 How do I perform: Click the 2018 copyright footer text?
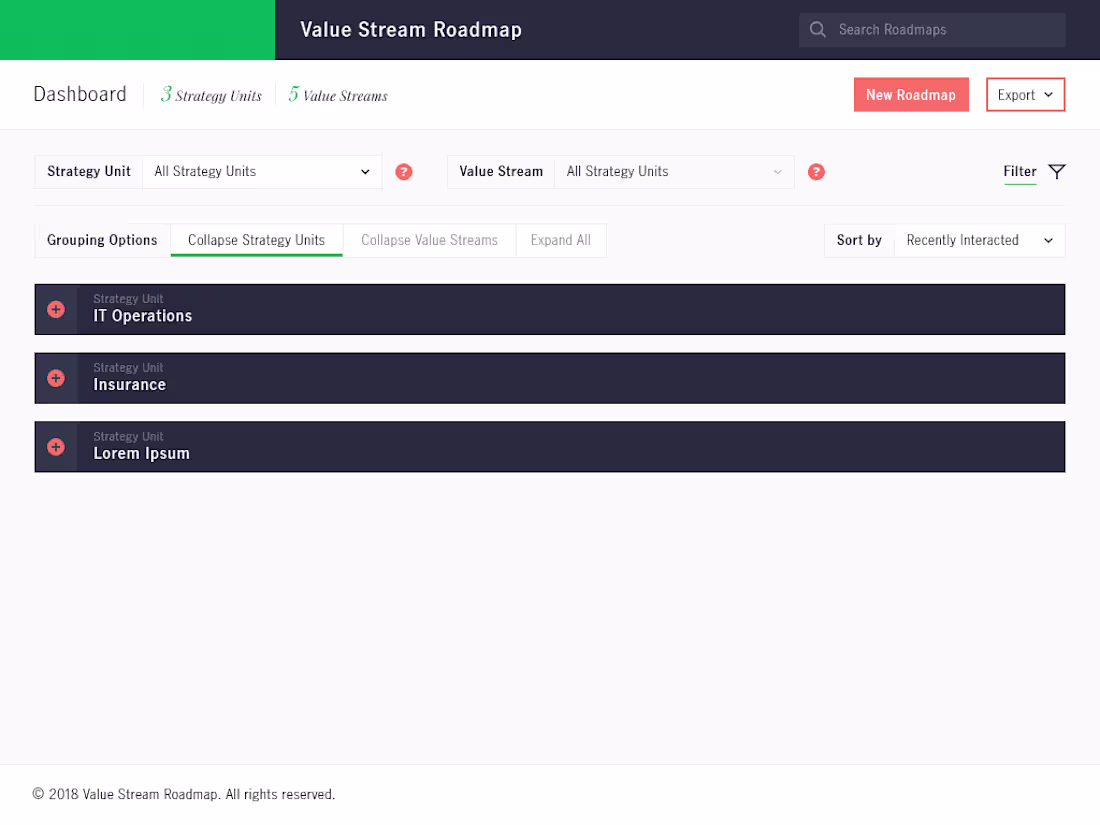pyautogui.click(x=184, y=794)
